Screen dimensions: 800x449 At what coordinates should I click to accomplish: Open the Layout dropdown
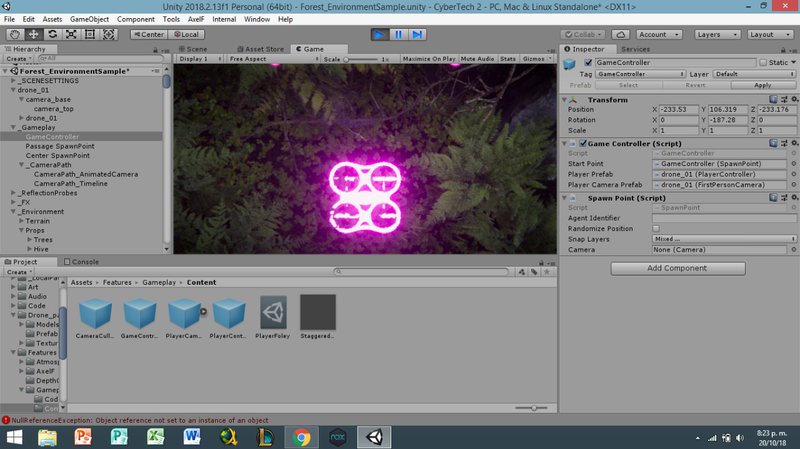[769, 34]
